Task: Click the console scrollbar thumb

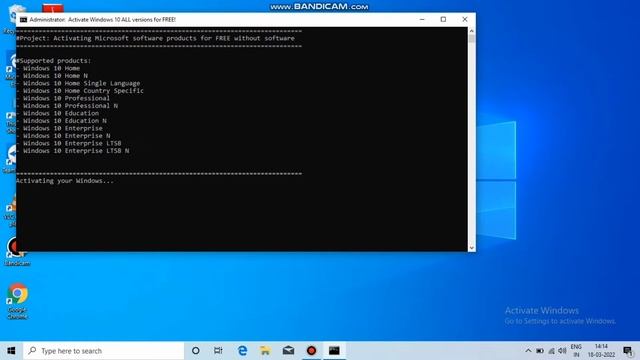Action: point(472,39)
